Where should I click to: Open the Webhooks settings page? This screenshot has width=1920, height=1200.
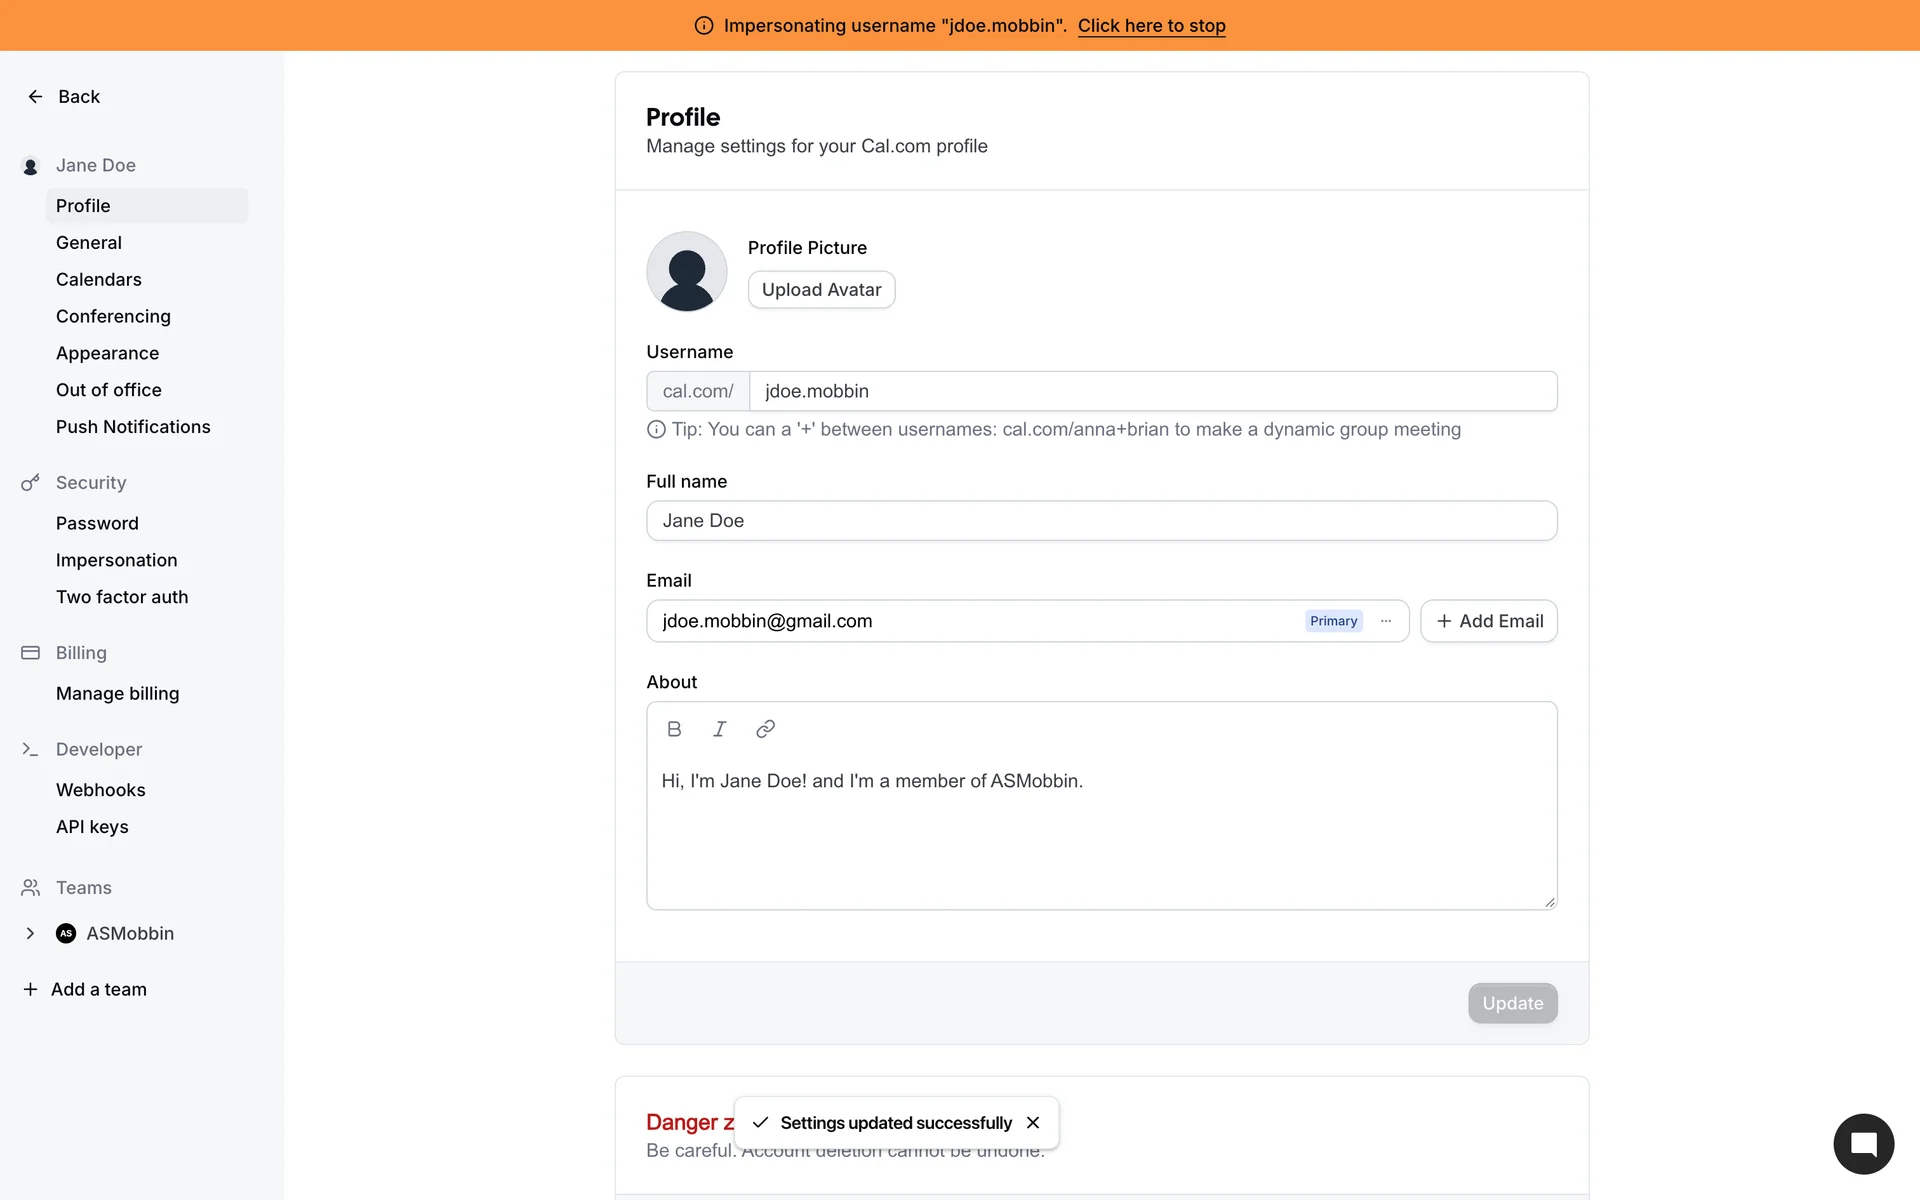[101, 790]
